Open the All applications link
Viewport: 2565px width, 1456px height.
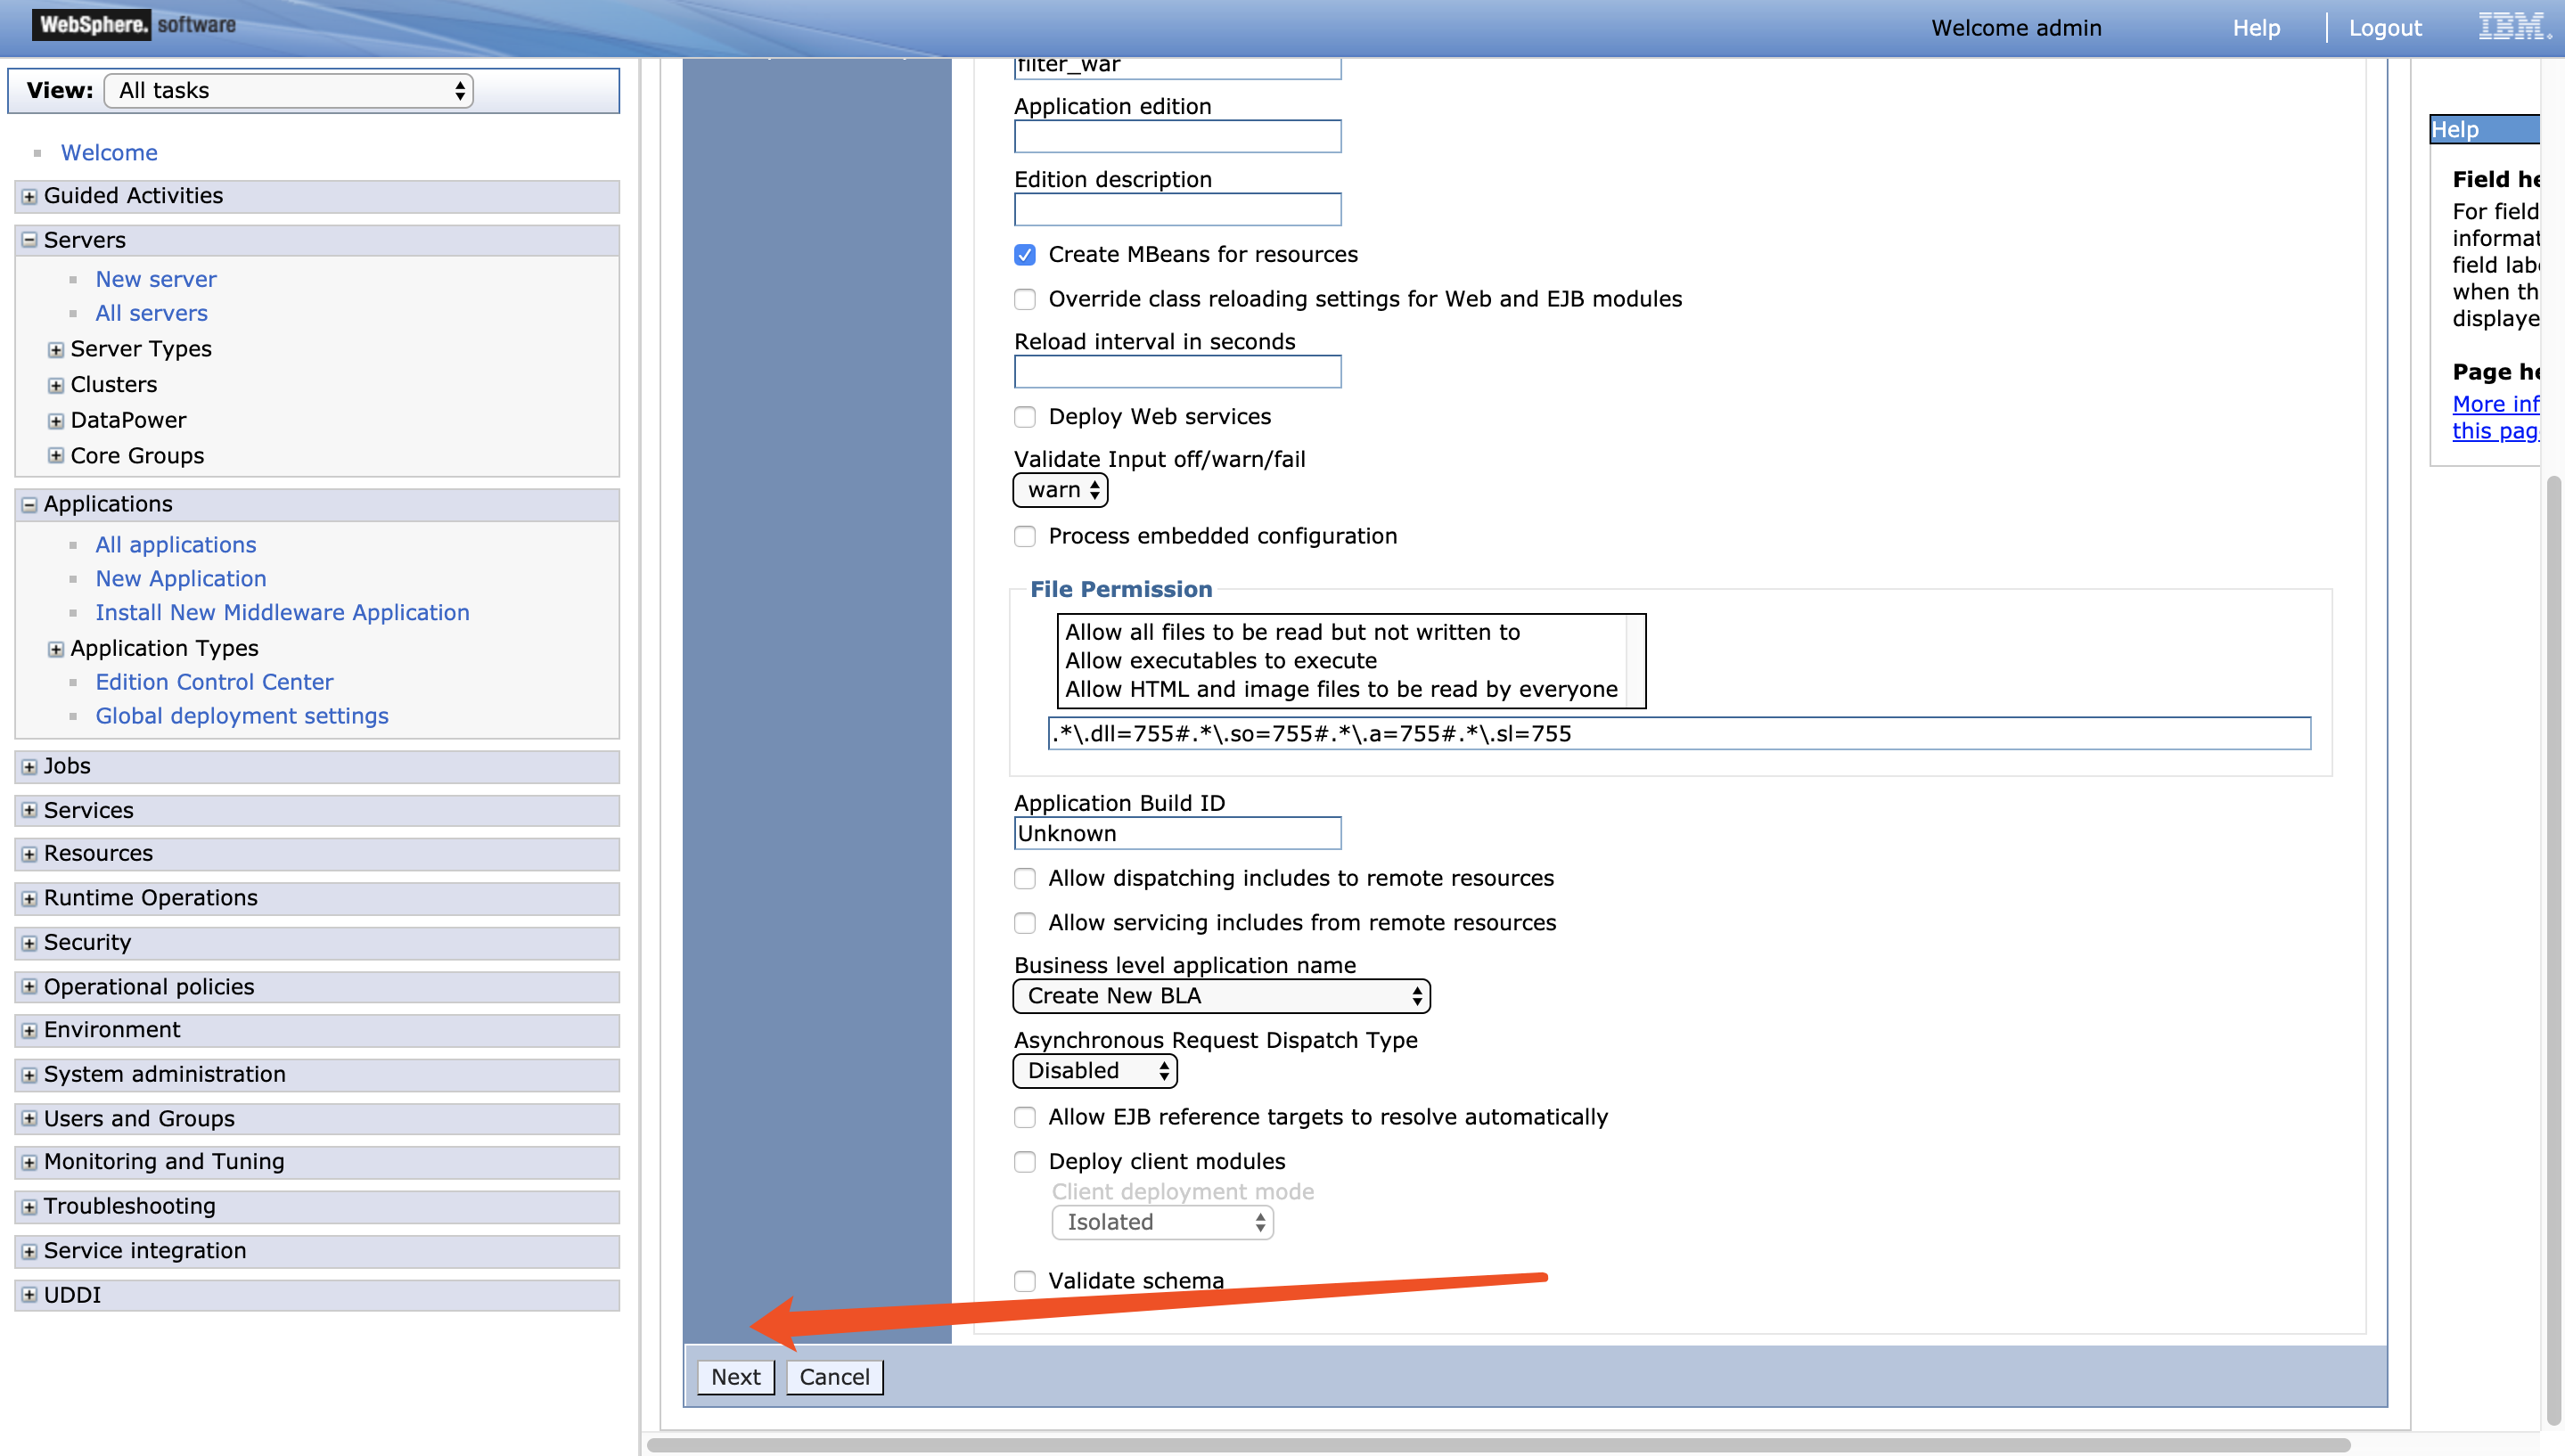176,545
